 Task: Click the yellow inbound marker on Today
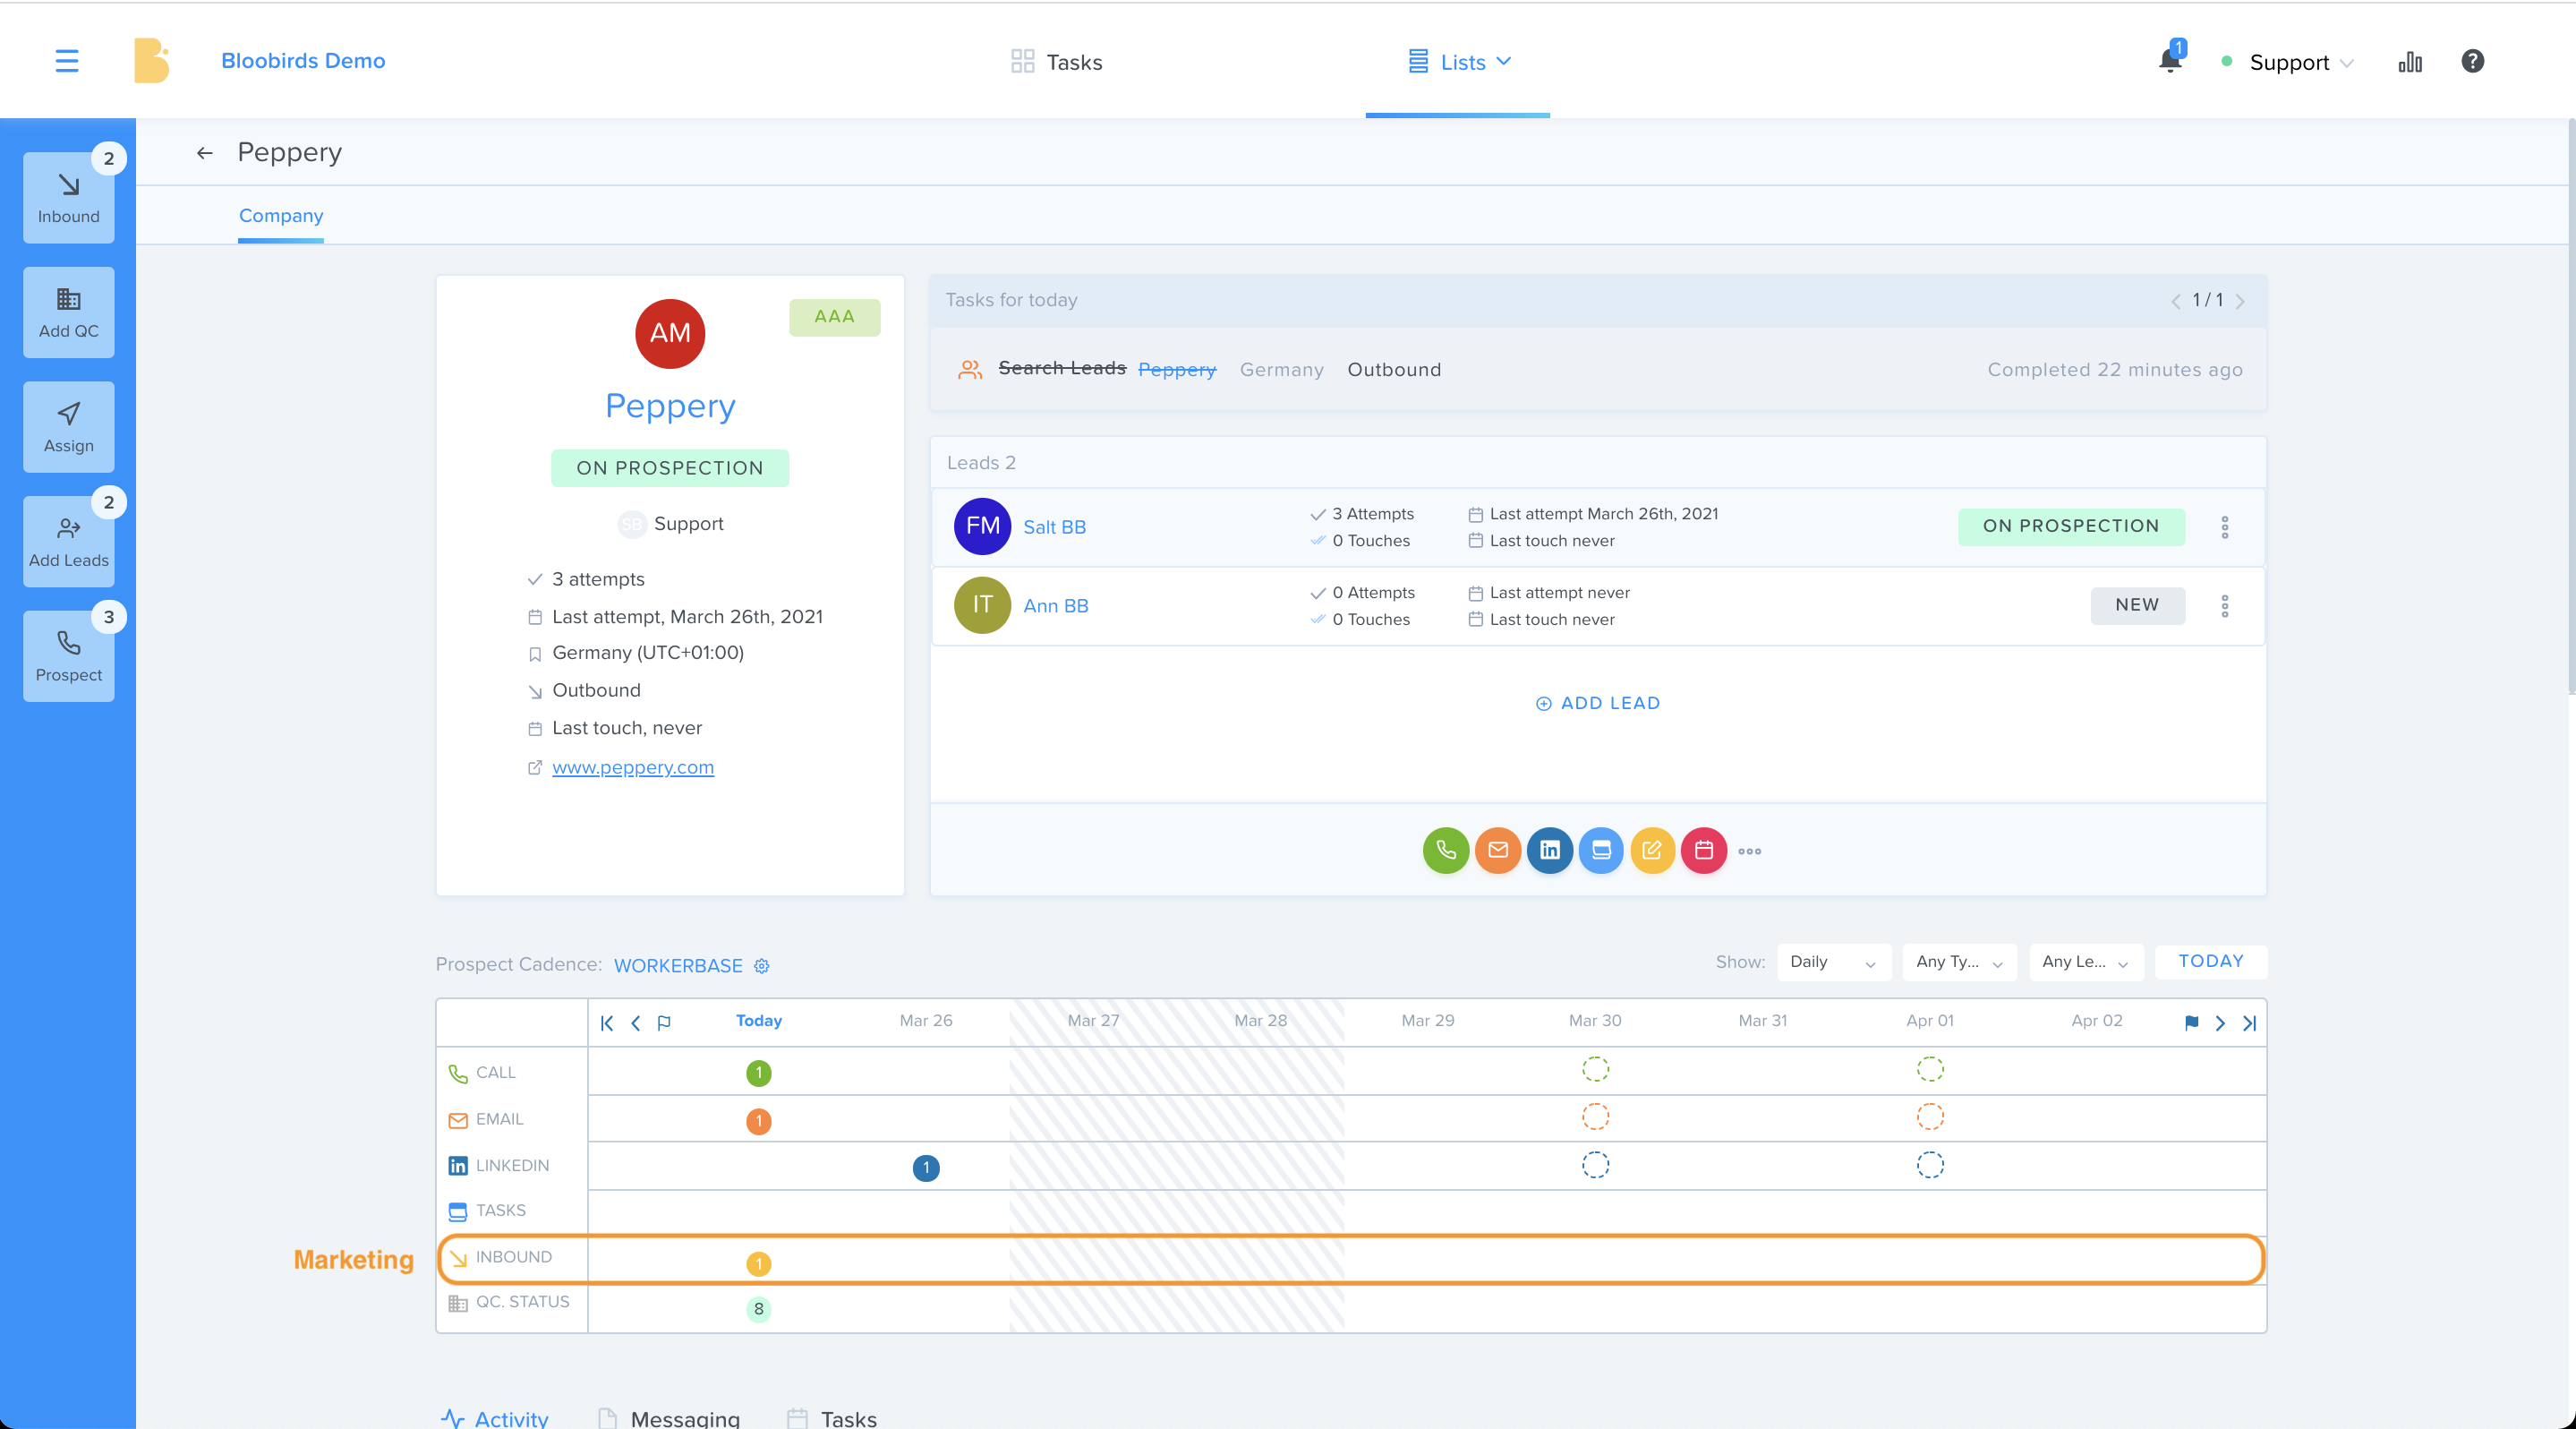click(759, 1264)
